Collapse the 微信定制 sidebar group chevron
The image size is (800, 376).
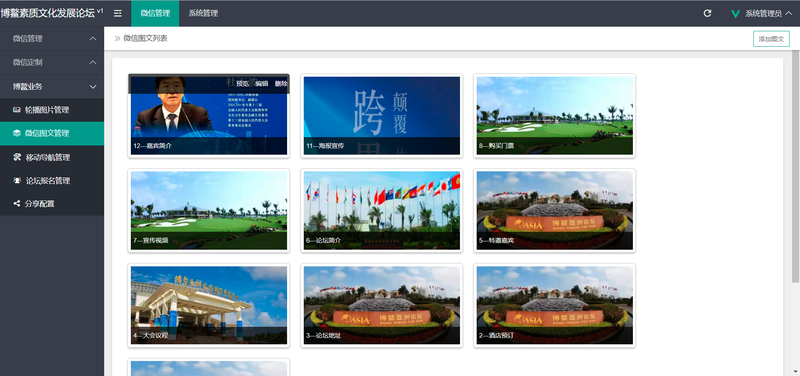(93, 62)
